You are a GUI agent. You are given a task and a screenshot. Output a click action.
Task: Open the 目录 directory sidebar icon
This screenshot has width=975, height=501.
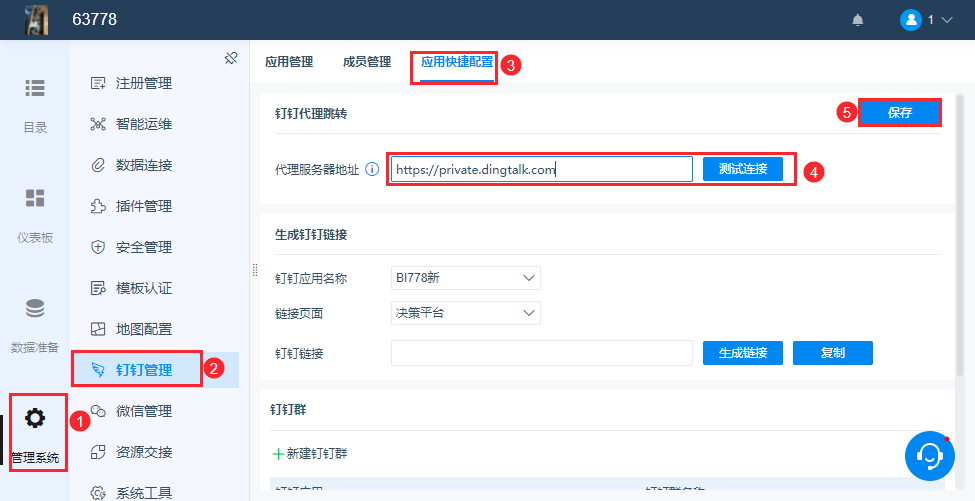(35, 88)
